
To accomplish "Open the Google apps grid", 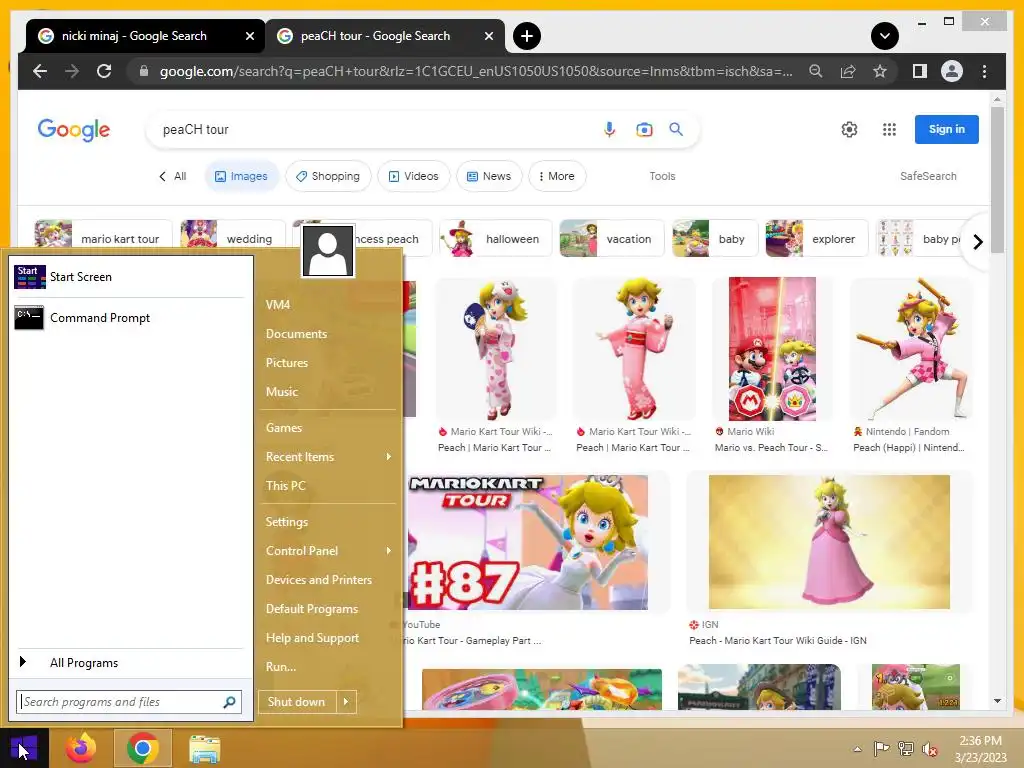I will [x=889, y=129].
